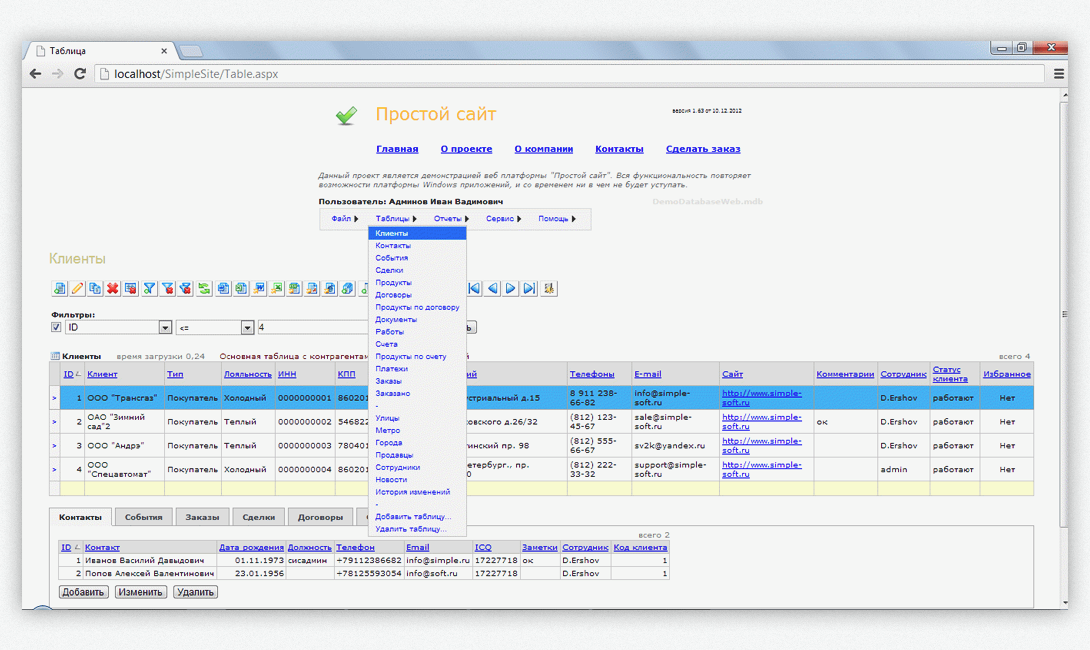Click the Excel document import icon
Viewport: 1090px width, 650px height.
[241, 289]
